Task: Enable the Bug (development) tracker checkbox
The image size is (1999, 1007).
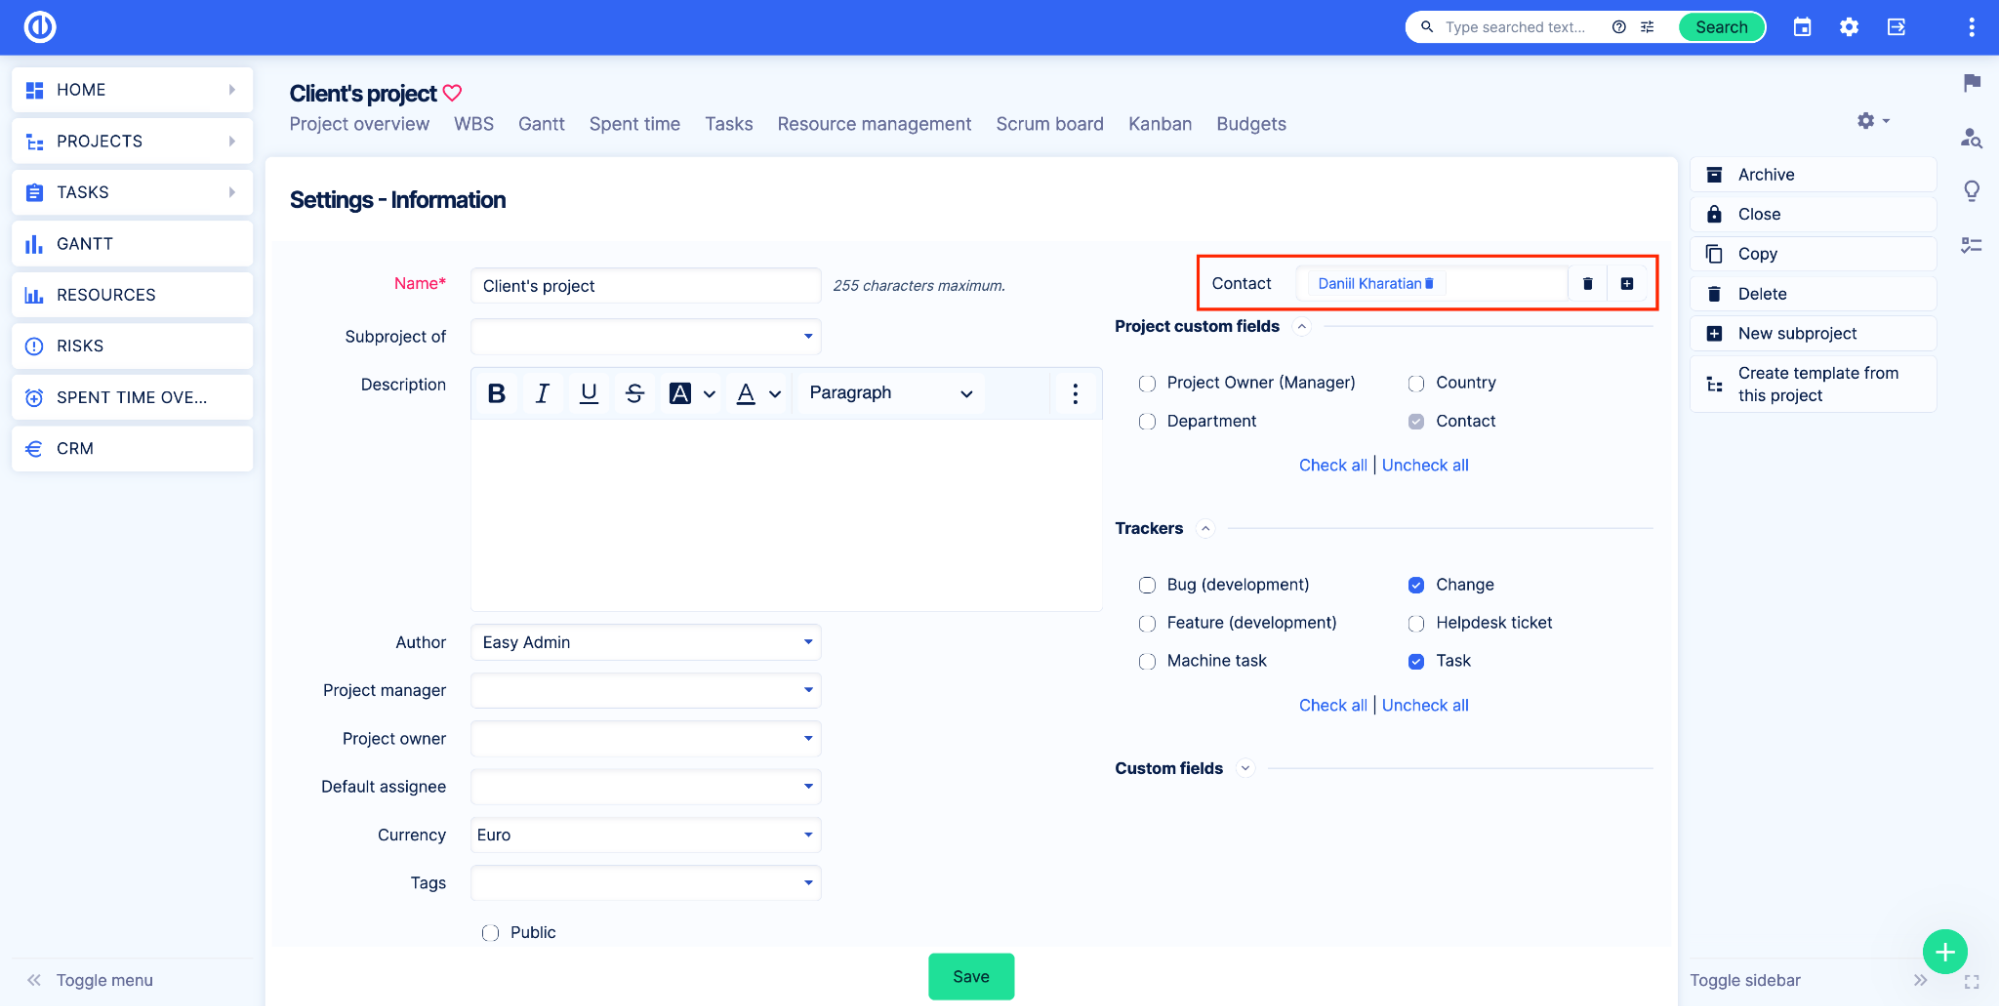Action: pos(1147,584)
